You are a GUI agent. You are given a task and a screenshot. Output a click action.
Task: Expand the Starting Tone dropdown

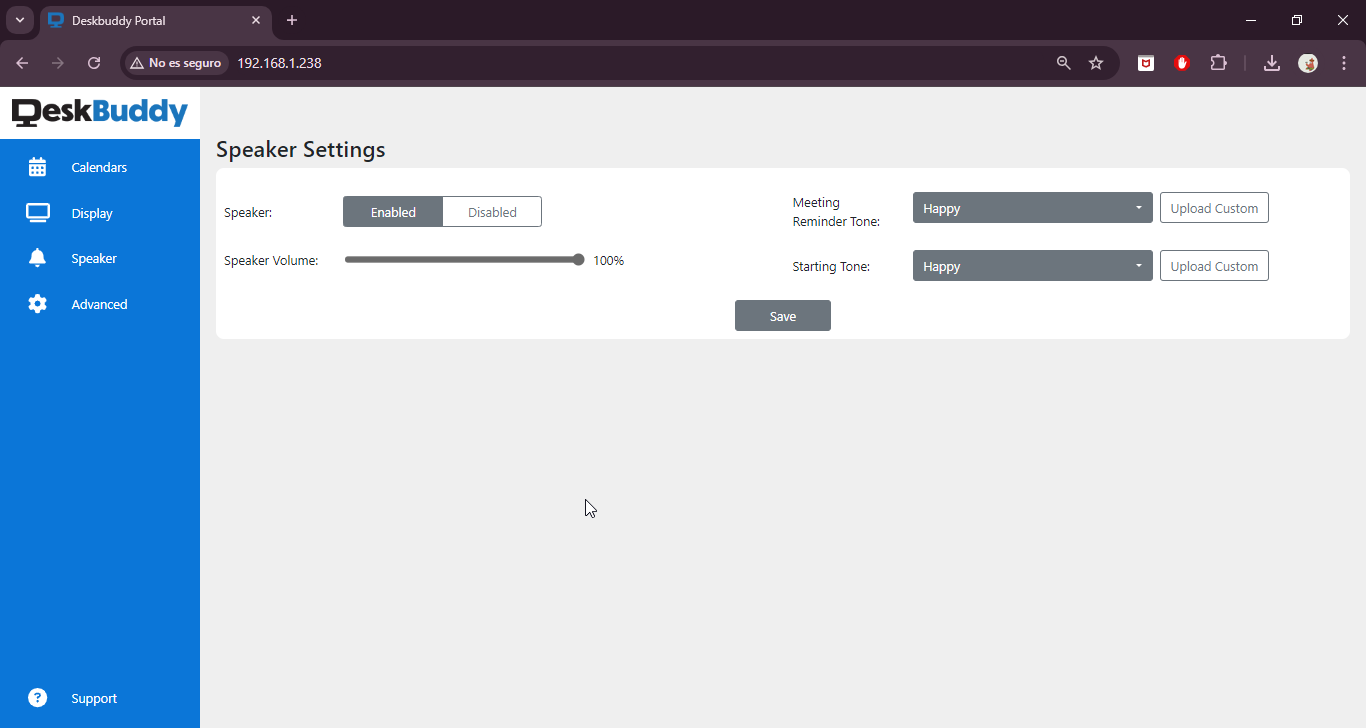point(1032,266)
